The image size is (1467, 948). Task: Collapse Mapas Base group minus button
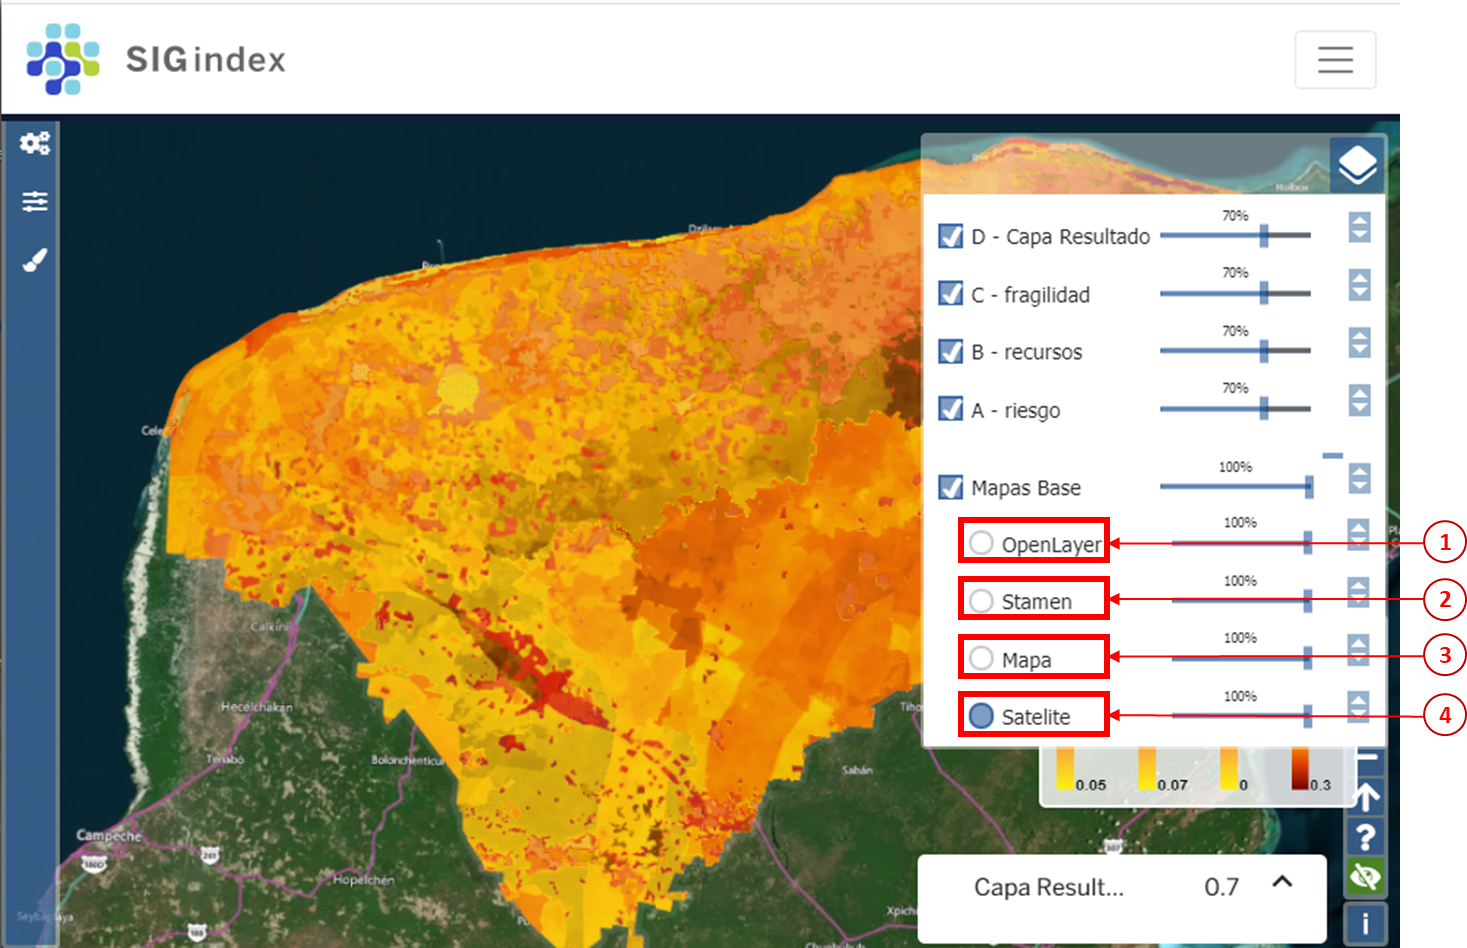pyautogui.click(x=1333, y=455)
